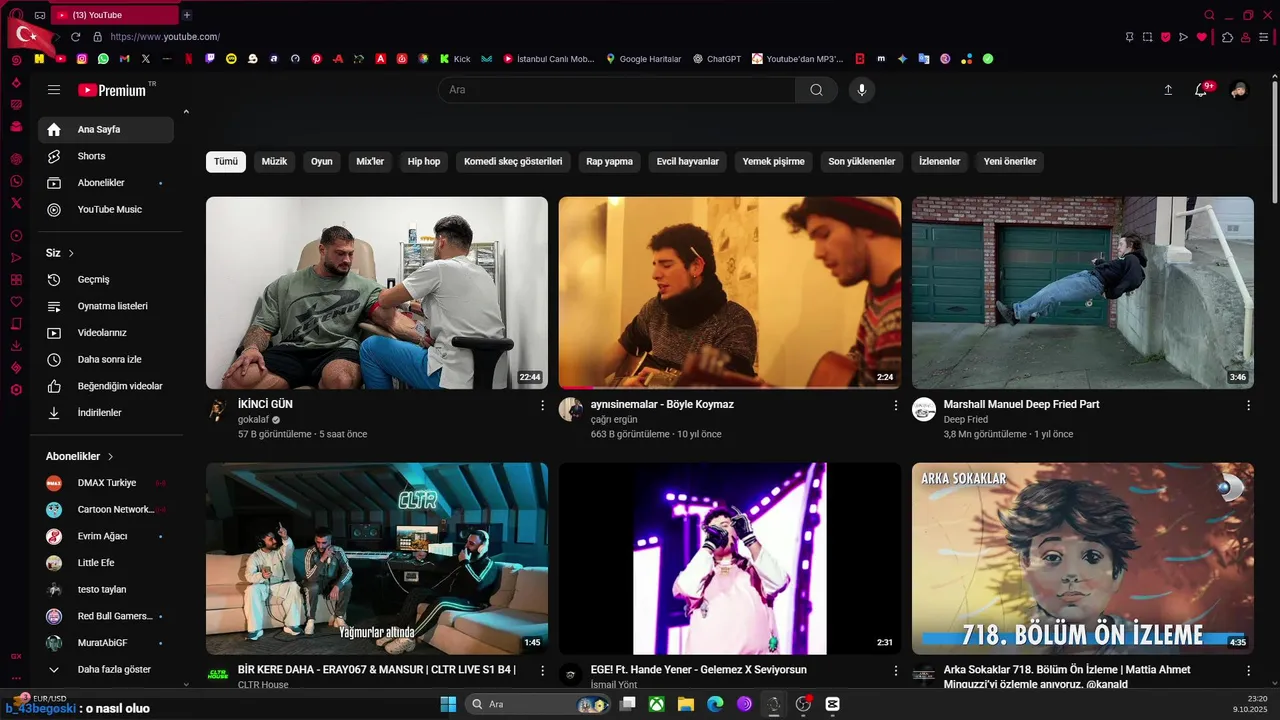The width and height of the screenshot is (1280, 720).
Task: Open DMAX Turkiye subscription channel
Action: click(x=106, y=483)
